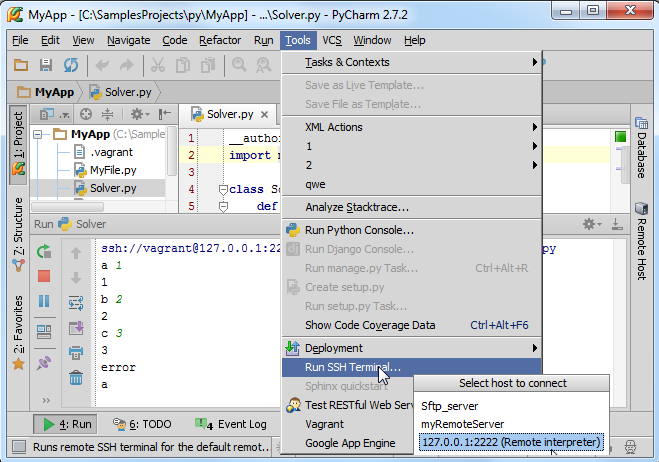
Task: Click the Undo arrow icon
Action: [x=102, y=65]
